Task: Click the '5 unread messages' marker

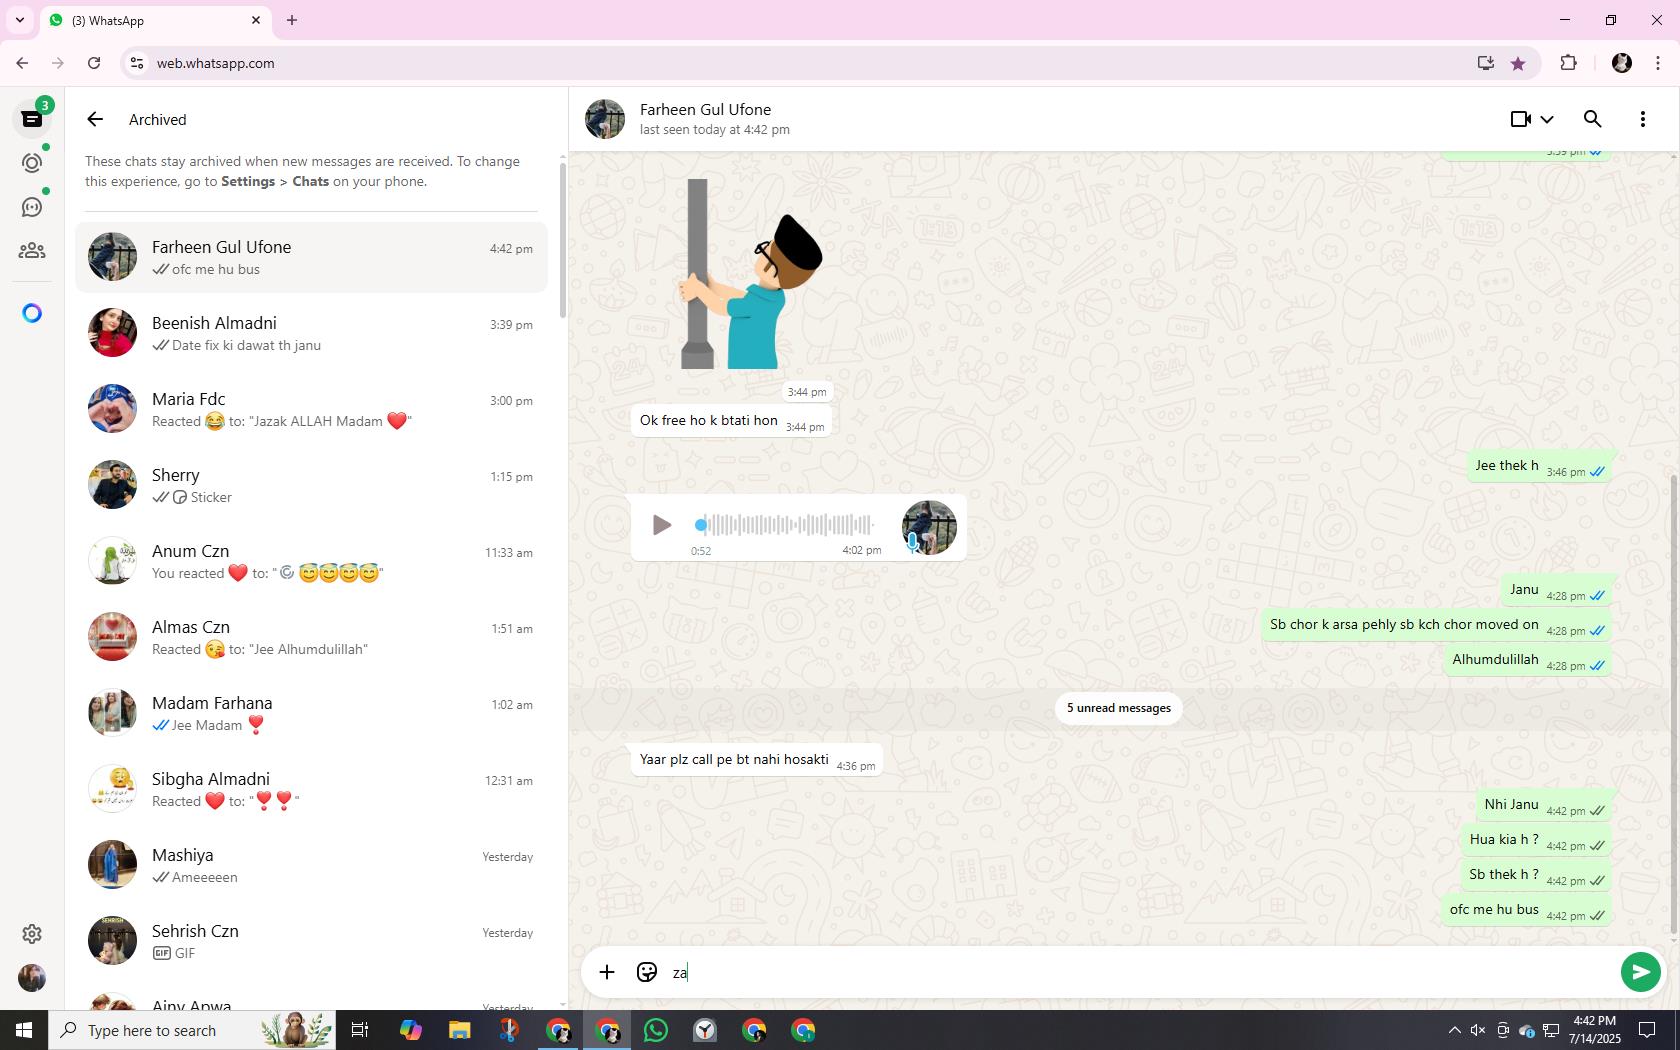Action: click(x=1118, y=708)
